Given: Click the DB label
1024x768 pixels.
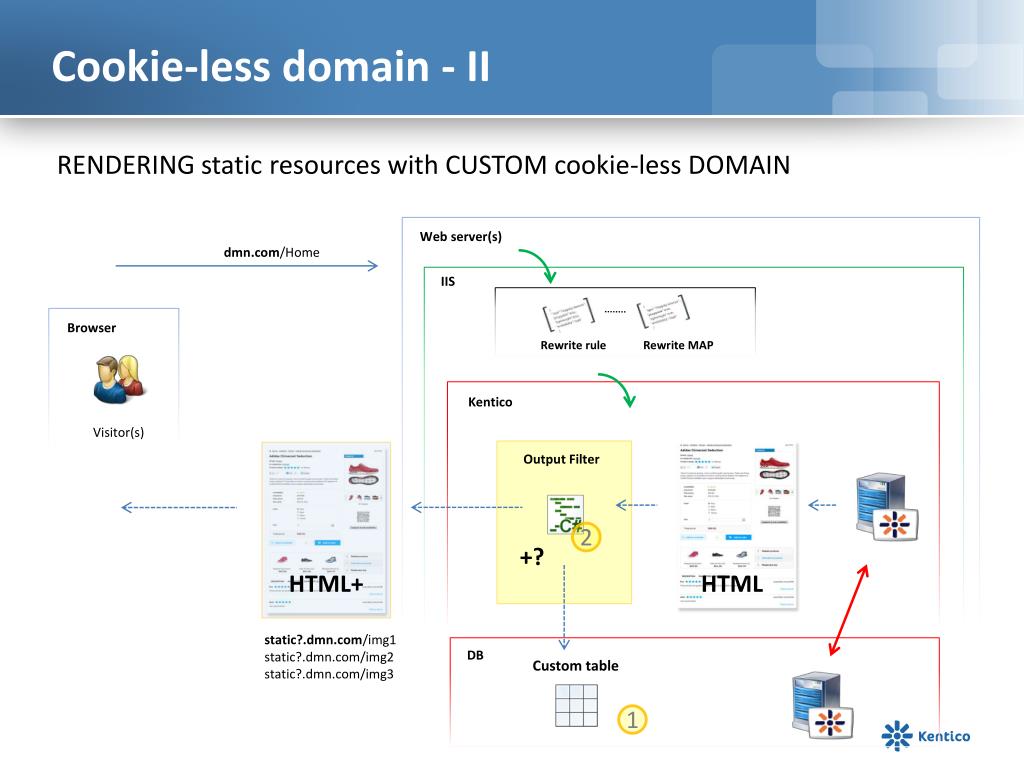Looking at the screenshot, I should [475, 655].
